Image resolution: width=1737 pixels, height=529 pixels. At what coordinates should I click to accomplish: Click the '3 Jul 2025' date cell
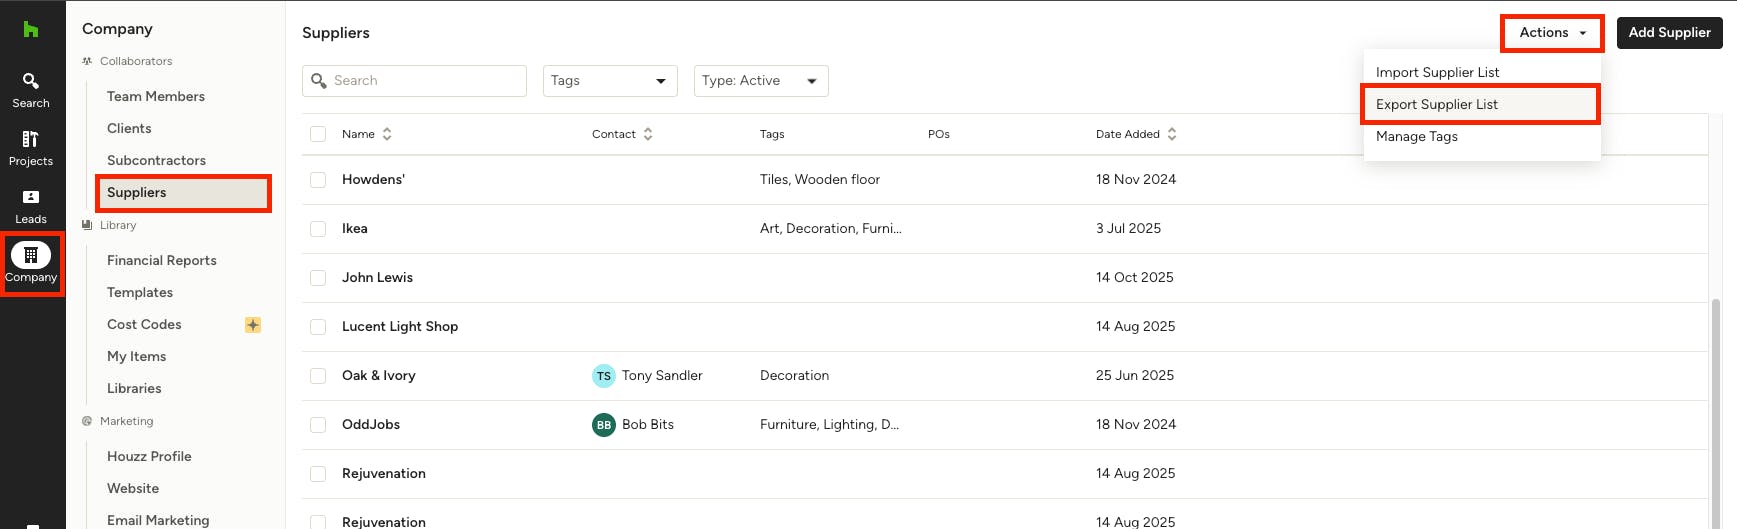(x=1128, y=229)
